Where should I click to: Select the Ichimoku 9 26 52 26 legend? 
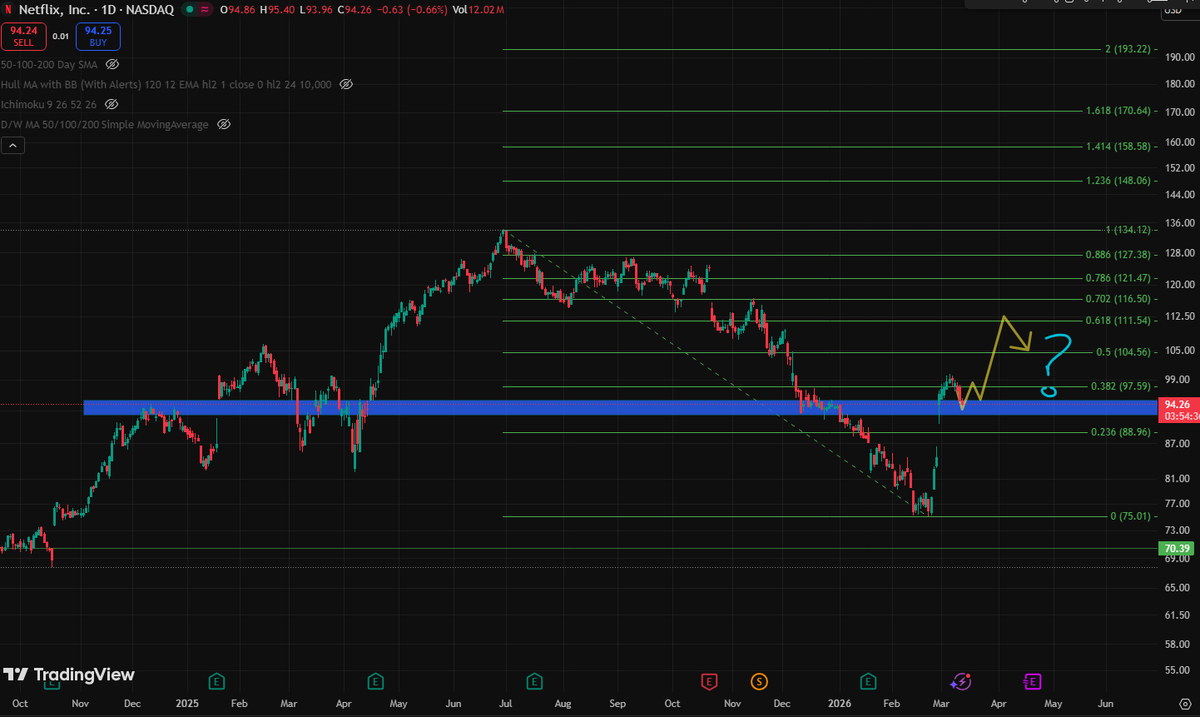tap(49, 104)
